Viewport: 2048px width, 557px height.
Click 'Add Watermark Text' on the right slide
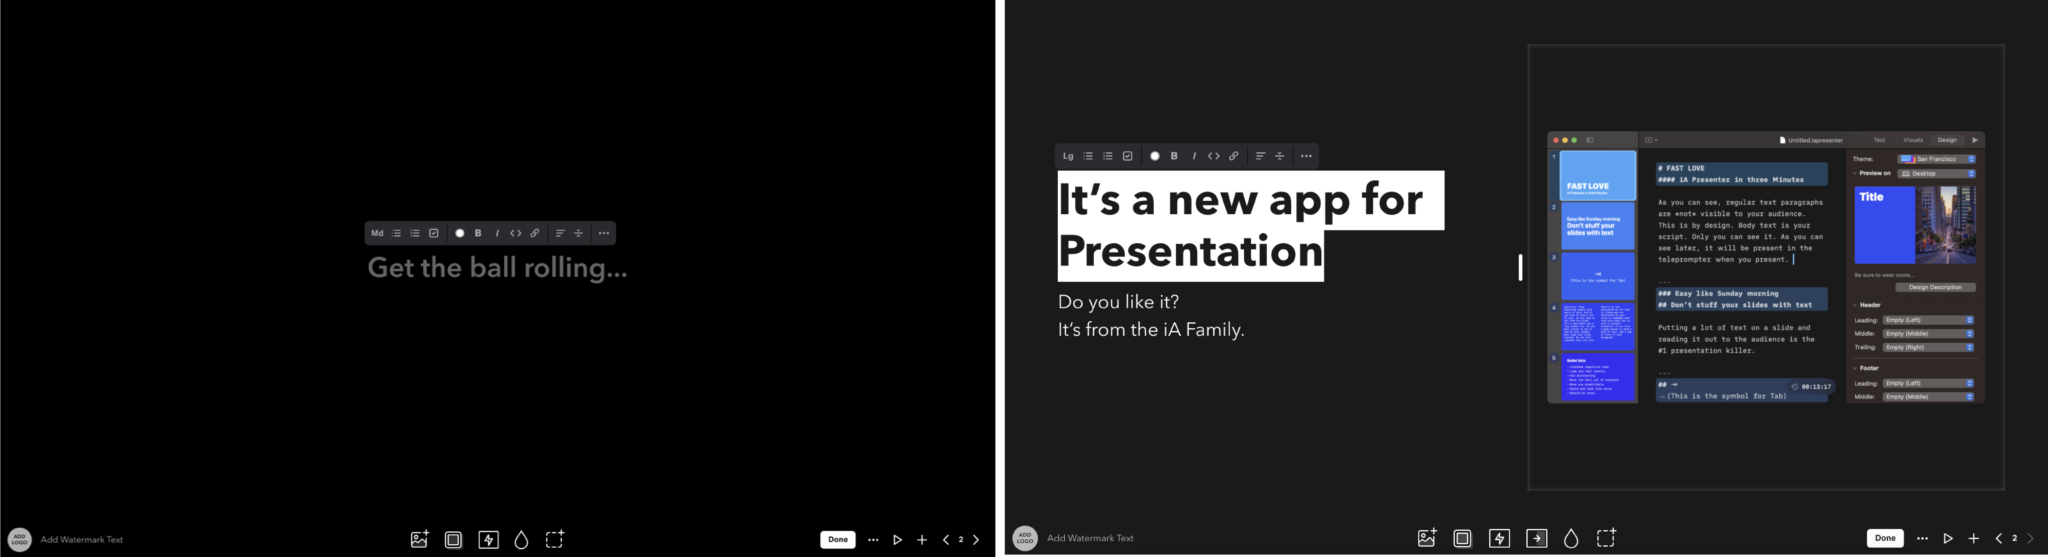[x=1090, y=538]
